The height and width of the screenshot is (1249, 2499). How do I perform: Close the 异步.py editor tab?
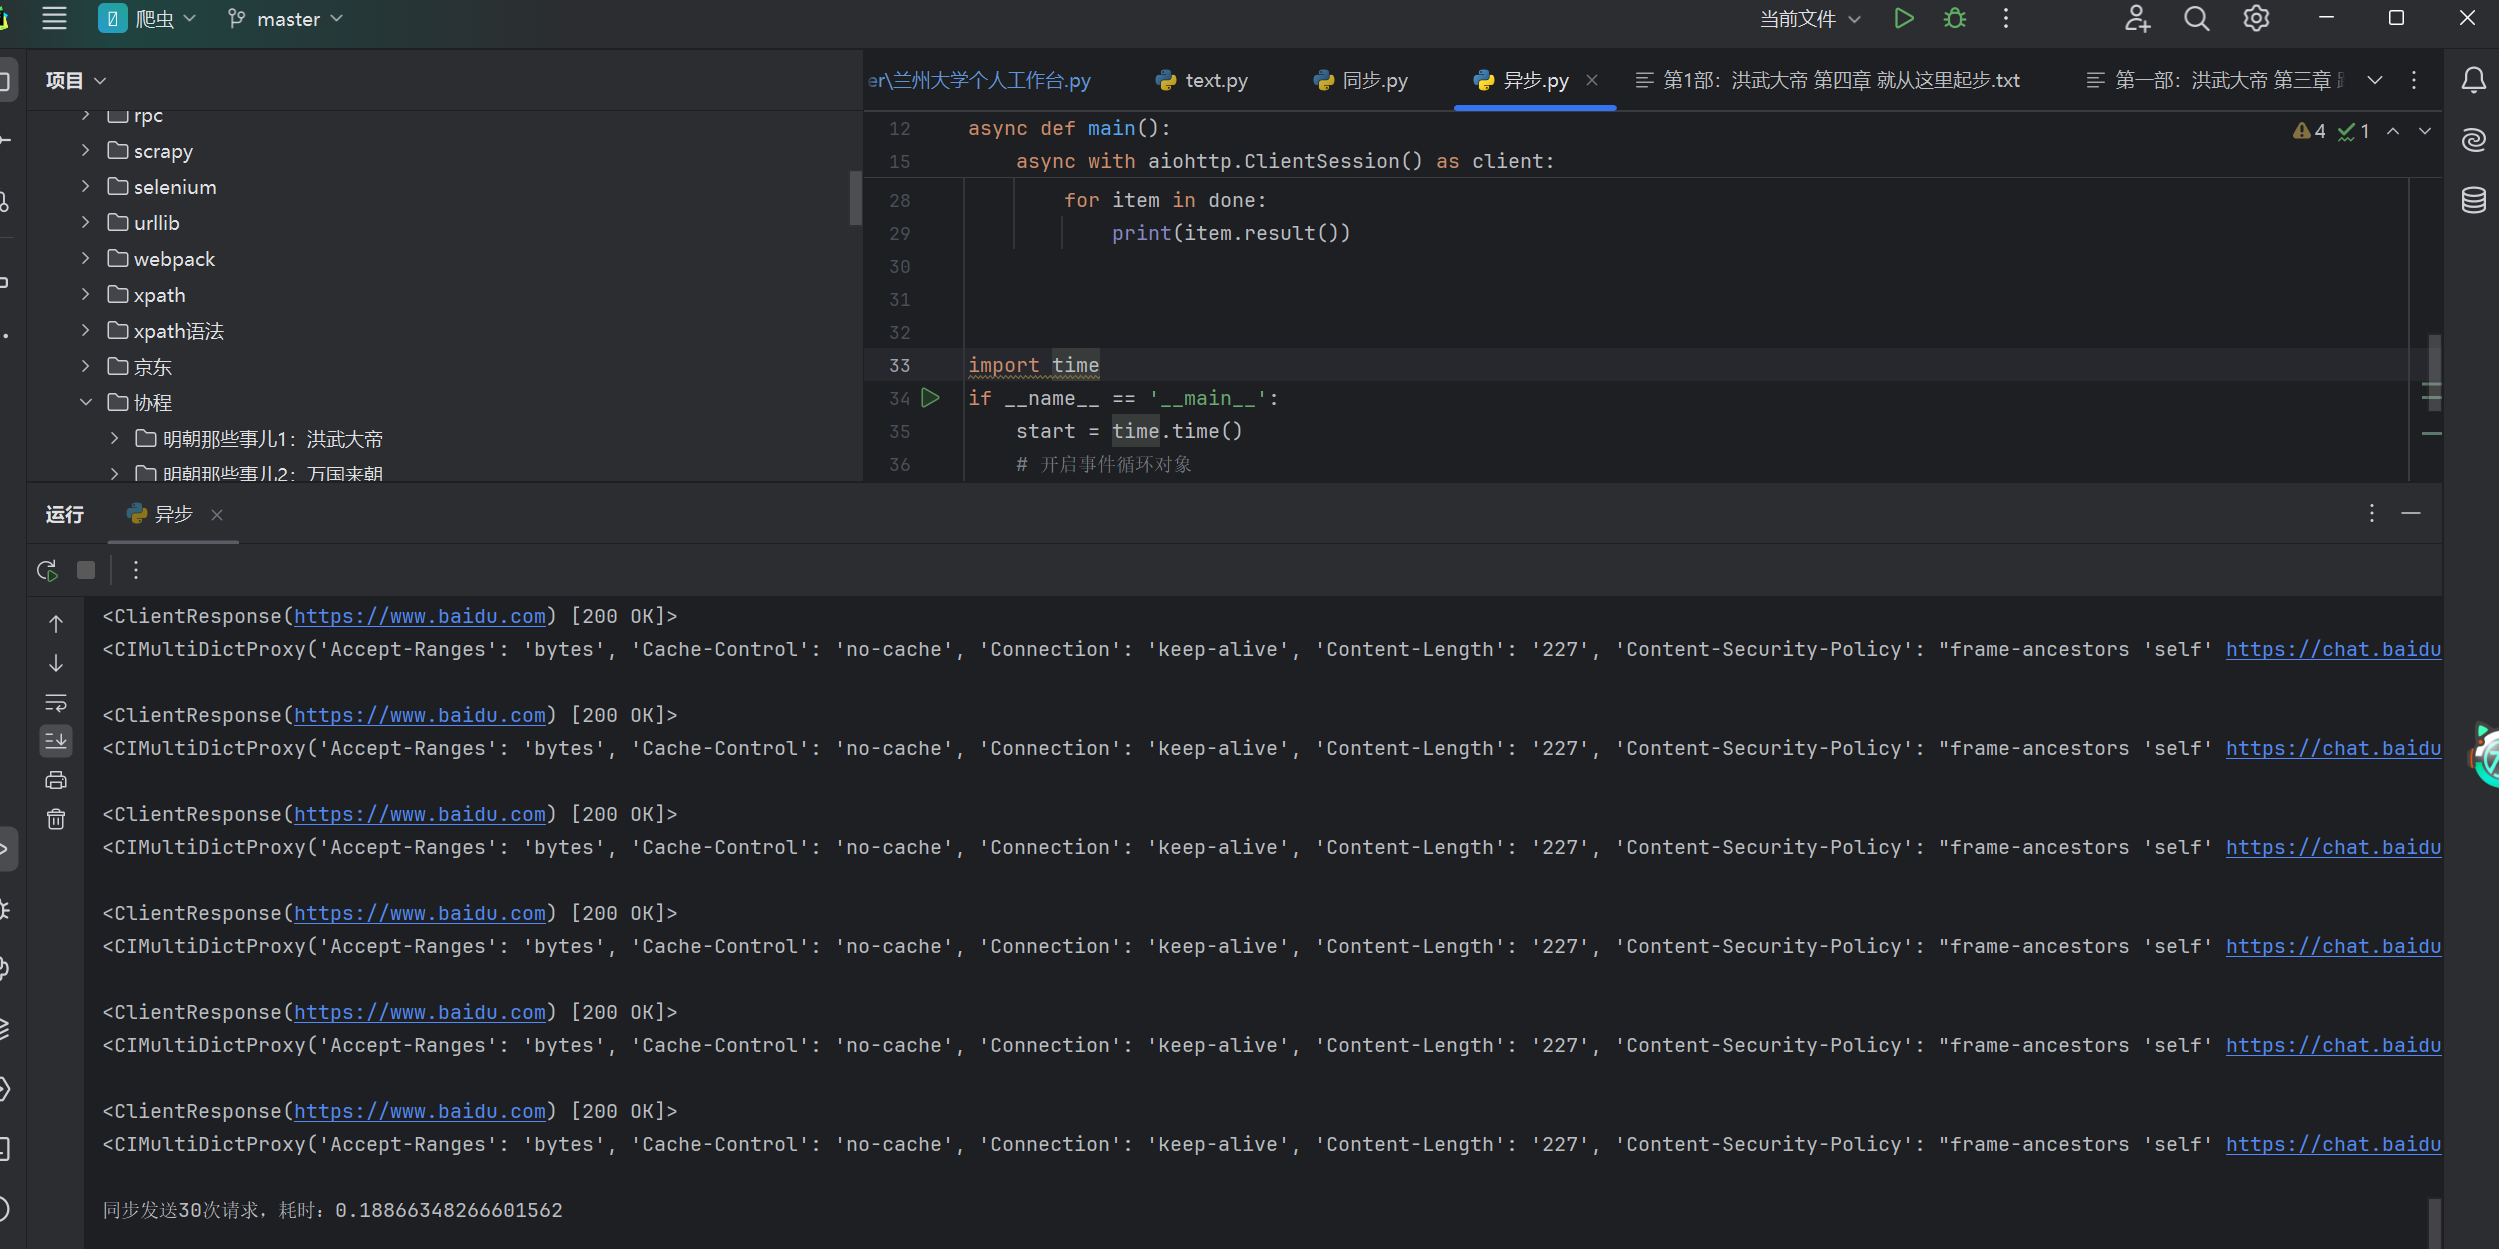pyautogui.click(x=1592, y=80)
